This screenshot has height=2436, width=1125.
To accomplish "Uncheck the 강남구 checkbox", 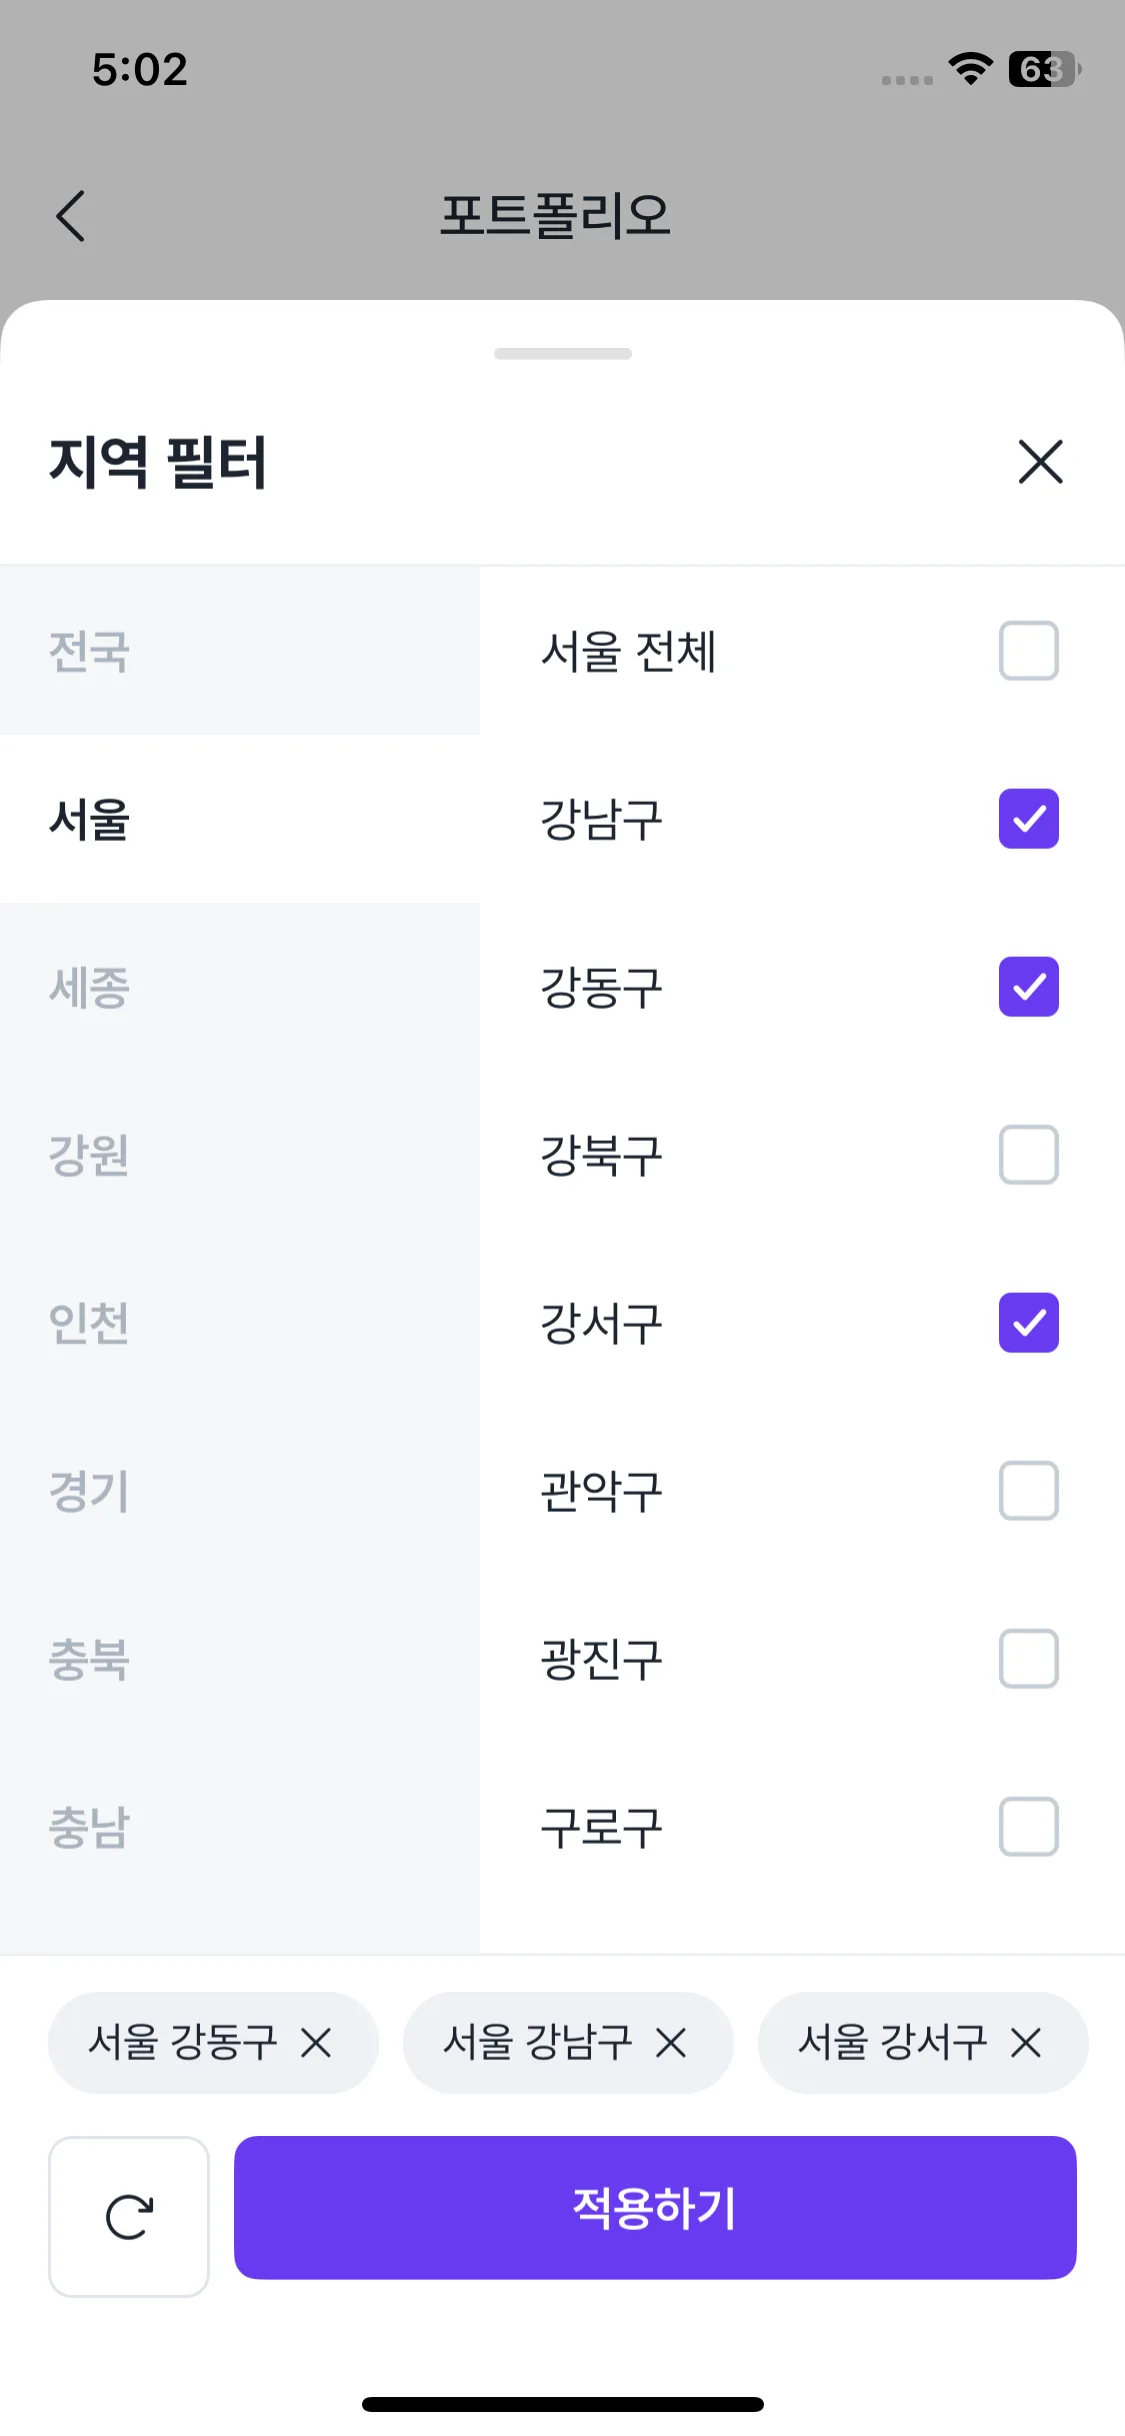I will pyautogui.click(x=1028, y=819).
